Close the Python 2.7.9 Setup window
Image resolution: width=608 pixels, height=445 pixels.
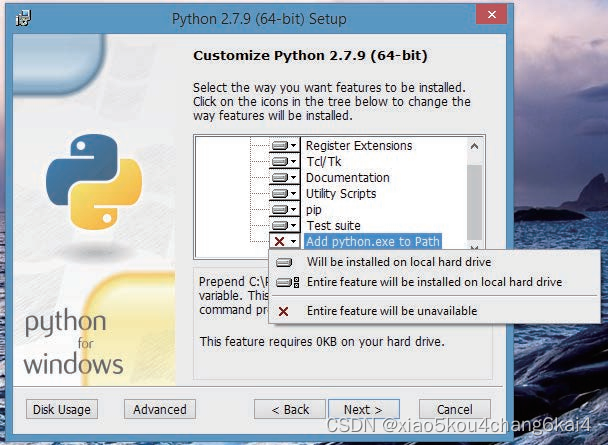pos(492,14)
